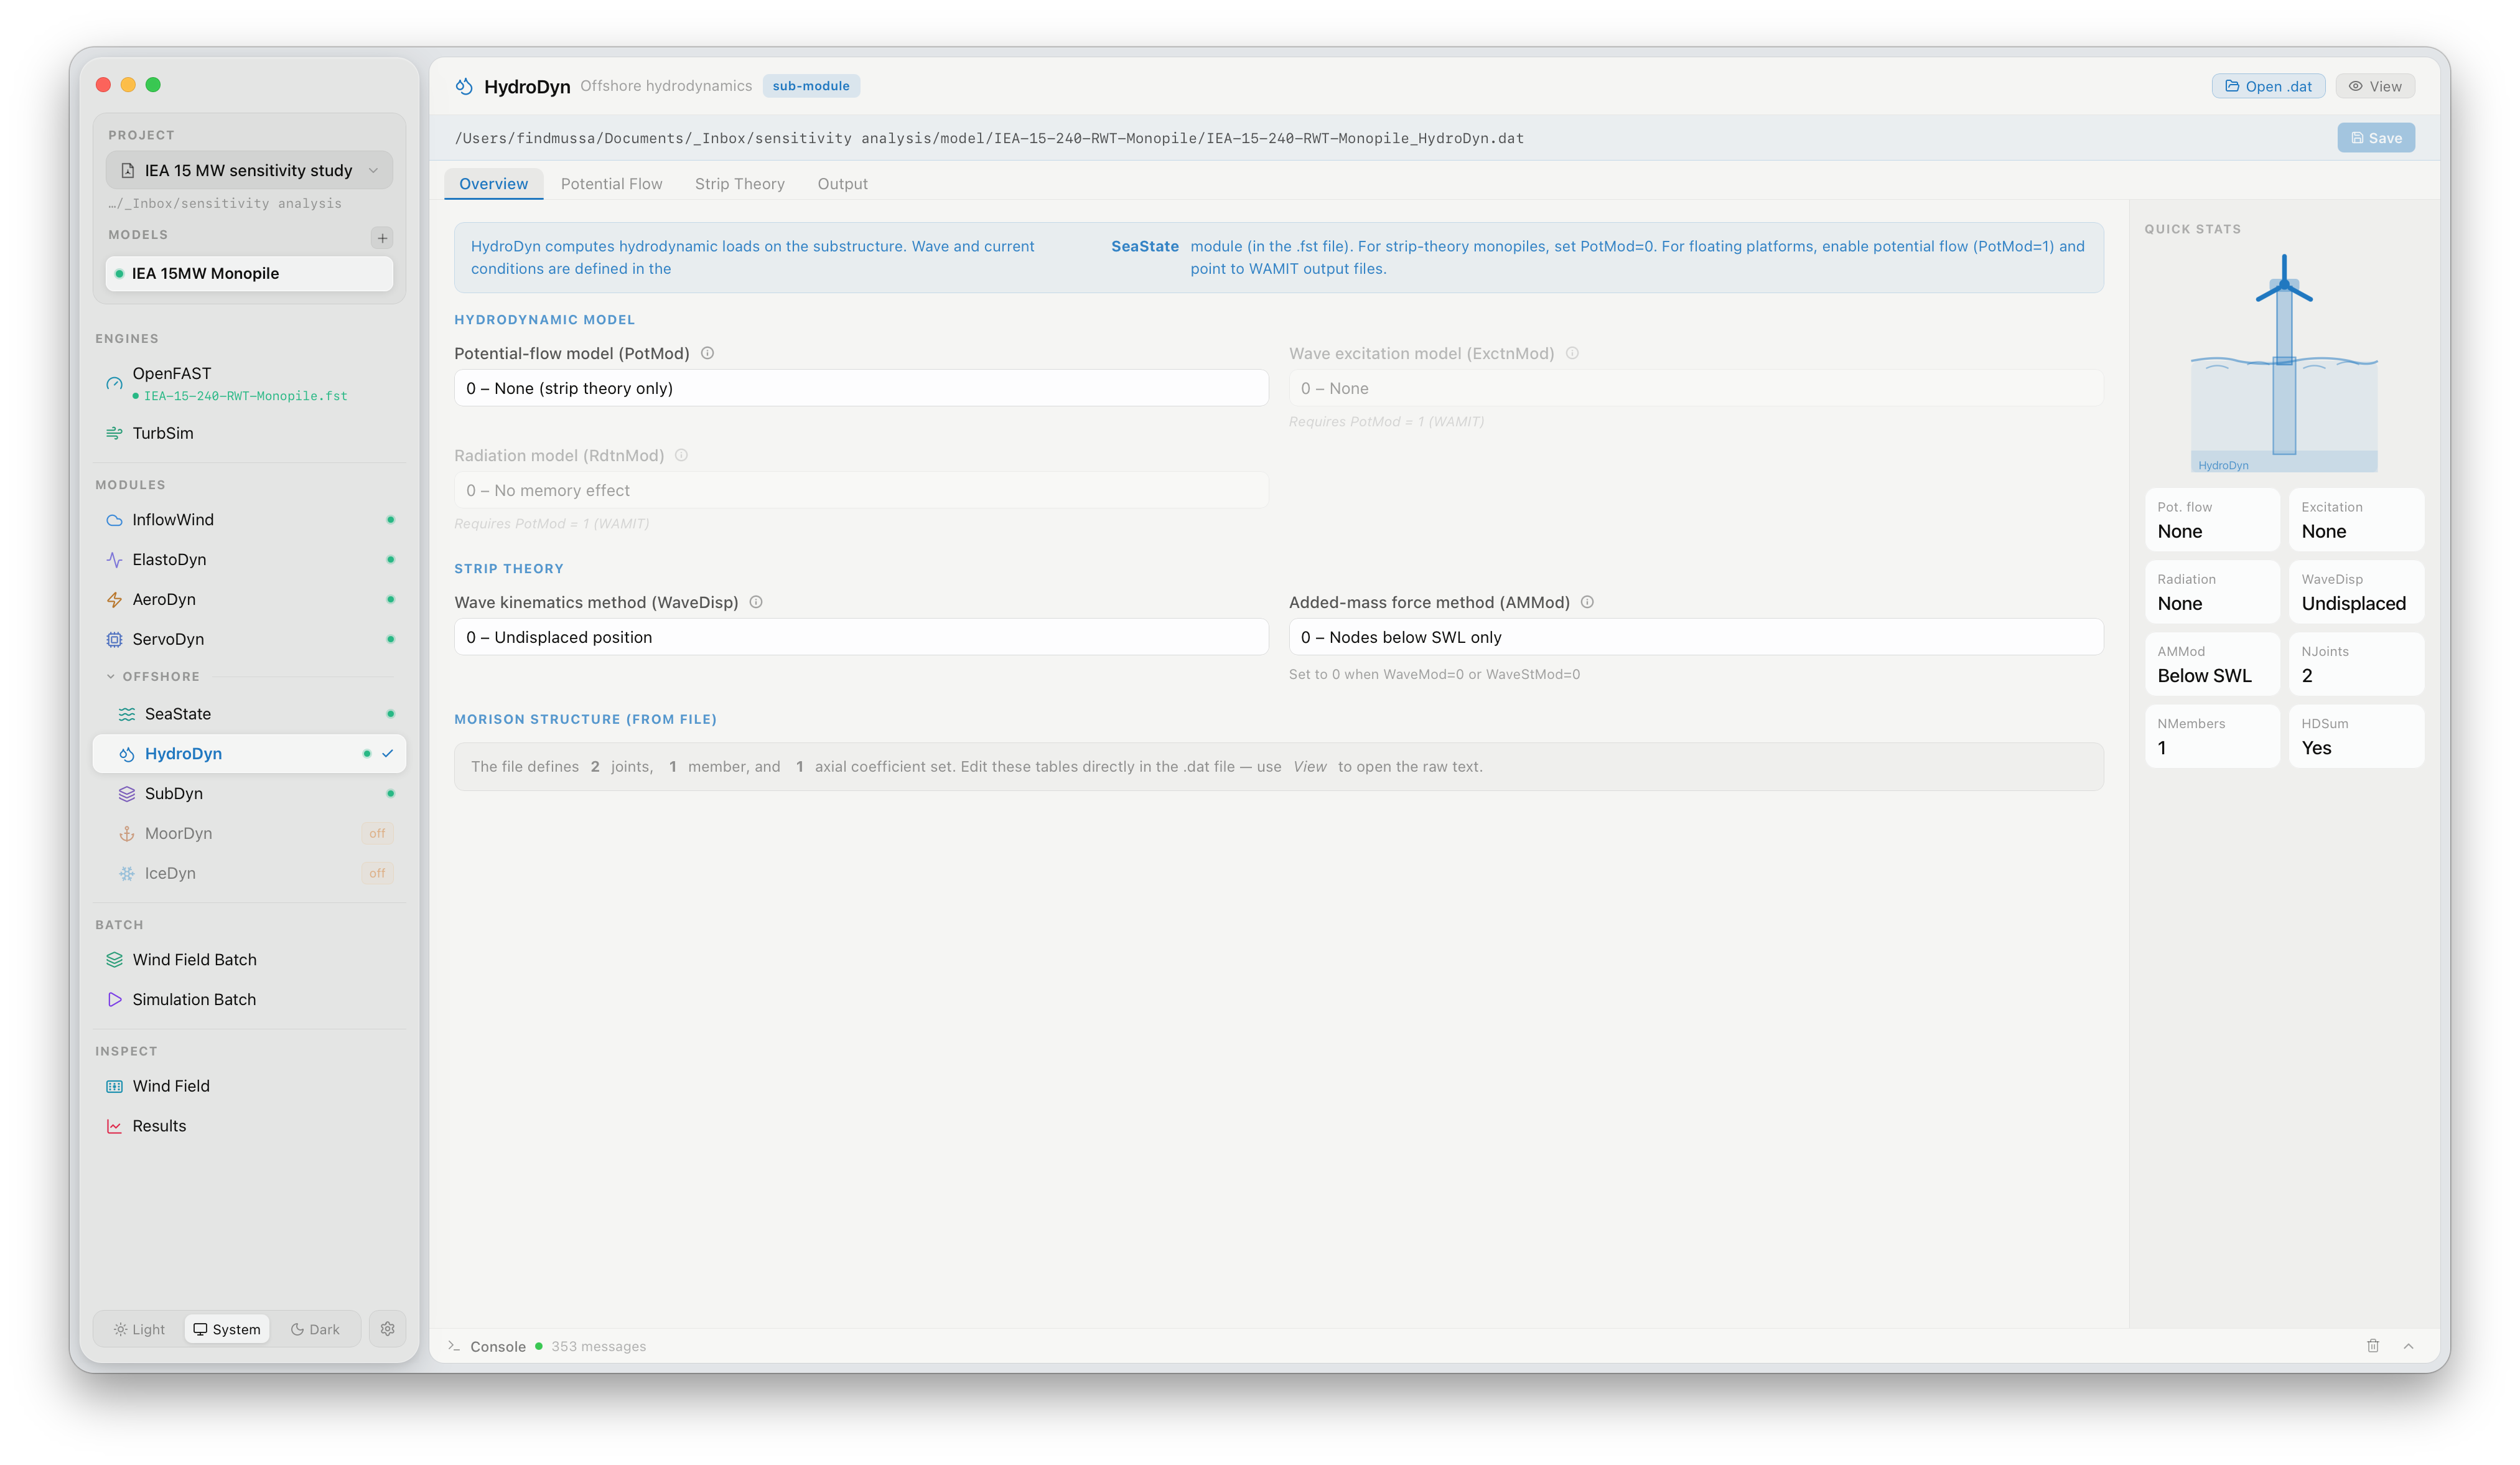Switch to the Strip Theory tab
The height and width of the screenshot is (1465, 2520).
[x=739, y=184]
